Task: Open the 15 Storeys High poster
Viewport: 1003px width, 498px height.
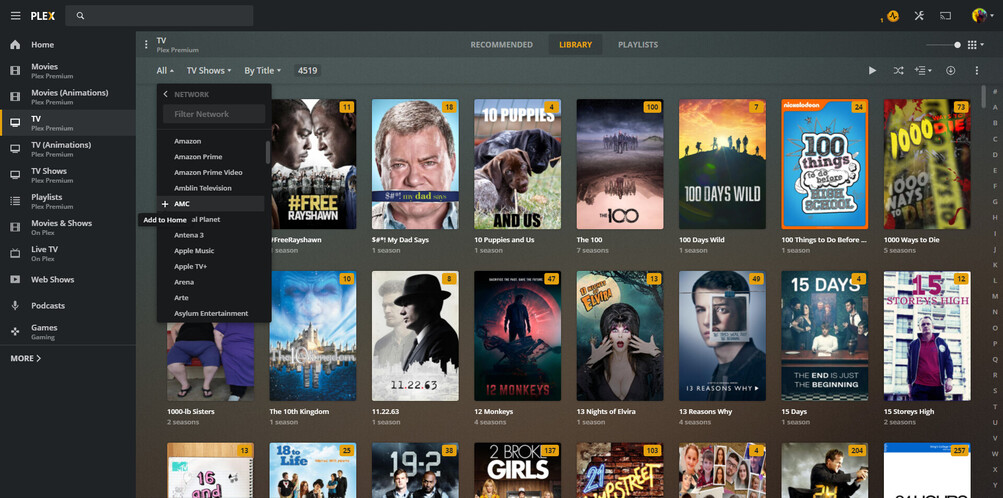Action: [927, 336]
